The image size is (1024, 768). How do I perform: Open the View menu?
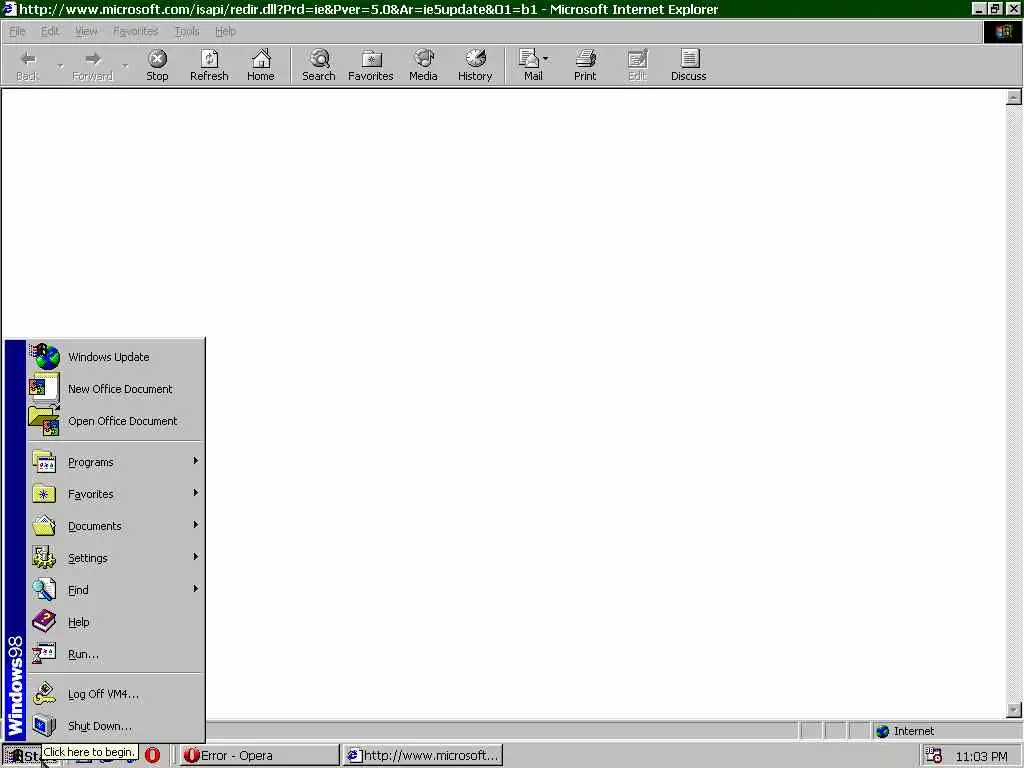pyautogui.click(x=86, y=31)
